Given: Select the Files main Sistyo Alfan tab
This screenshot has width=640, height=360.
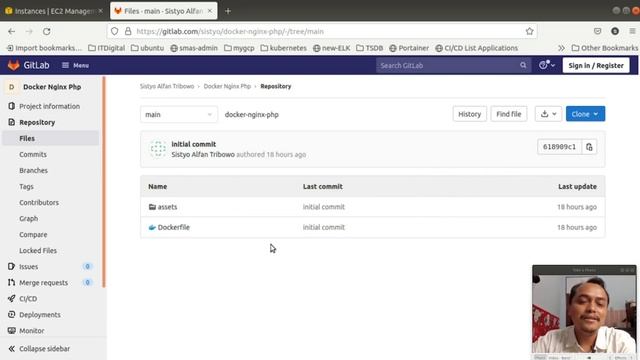Looking at the screenshot, I should click(164, 11).
